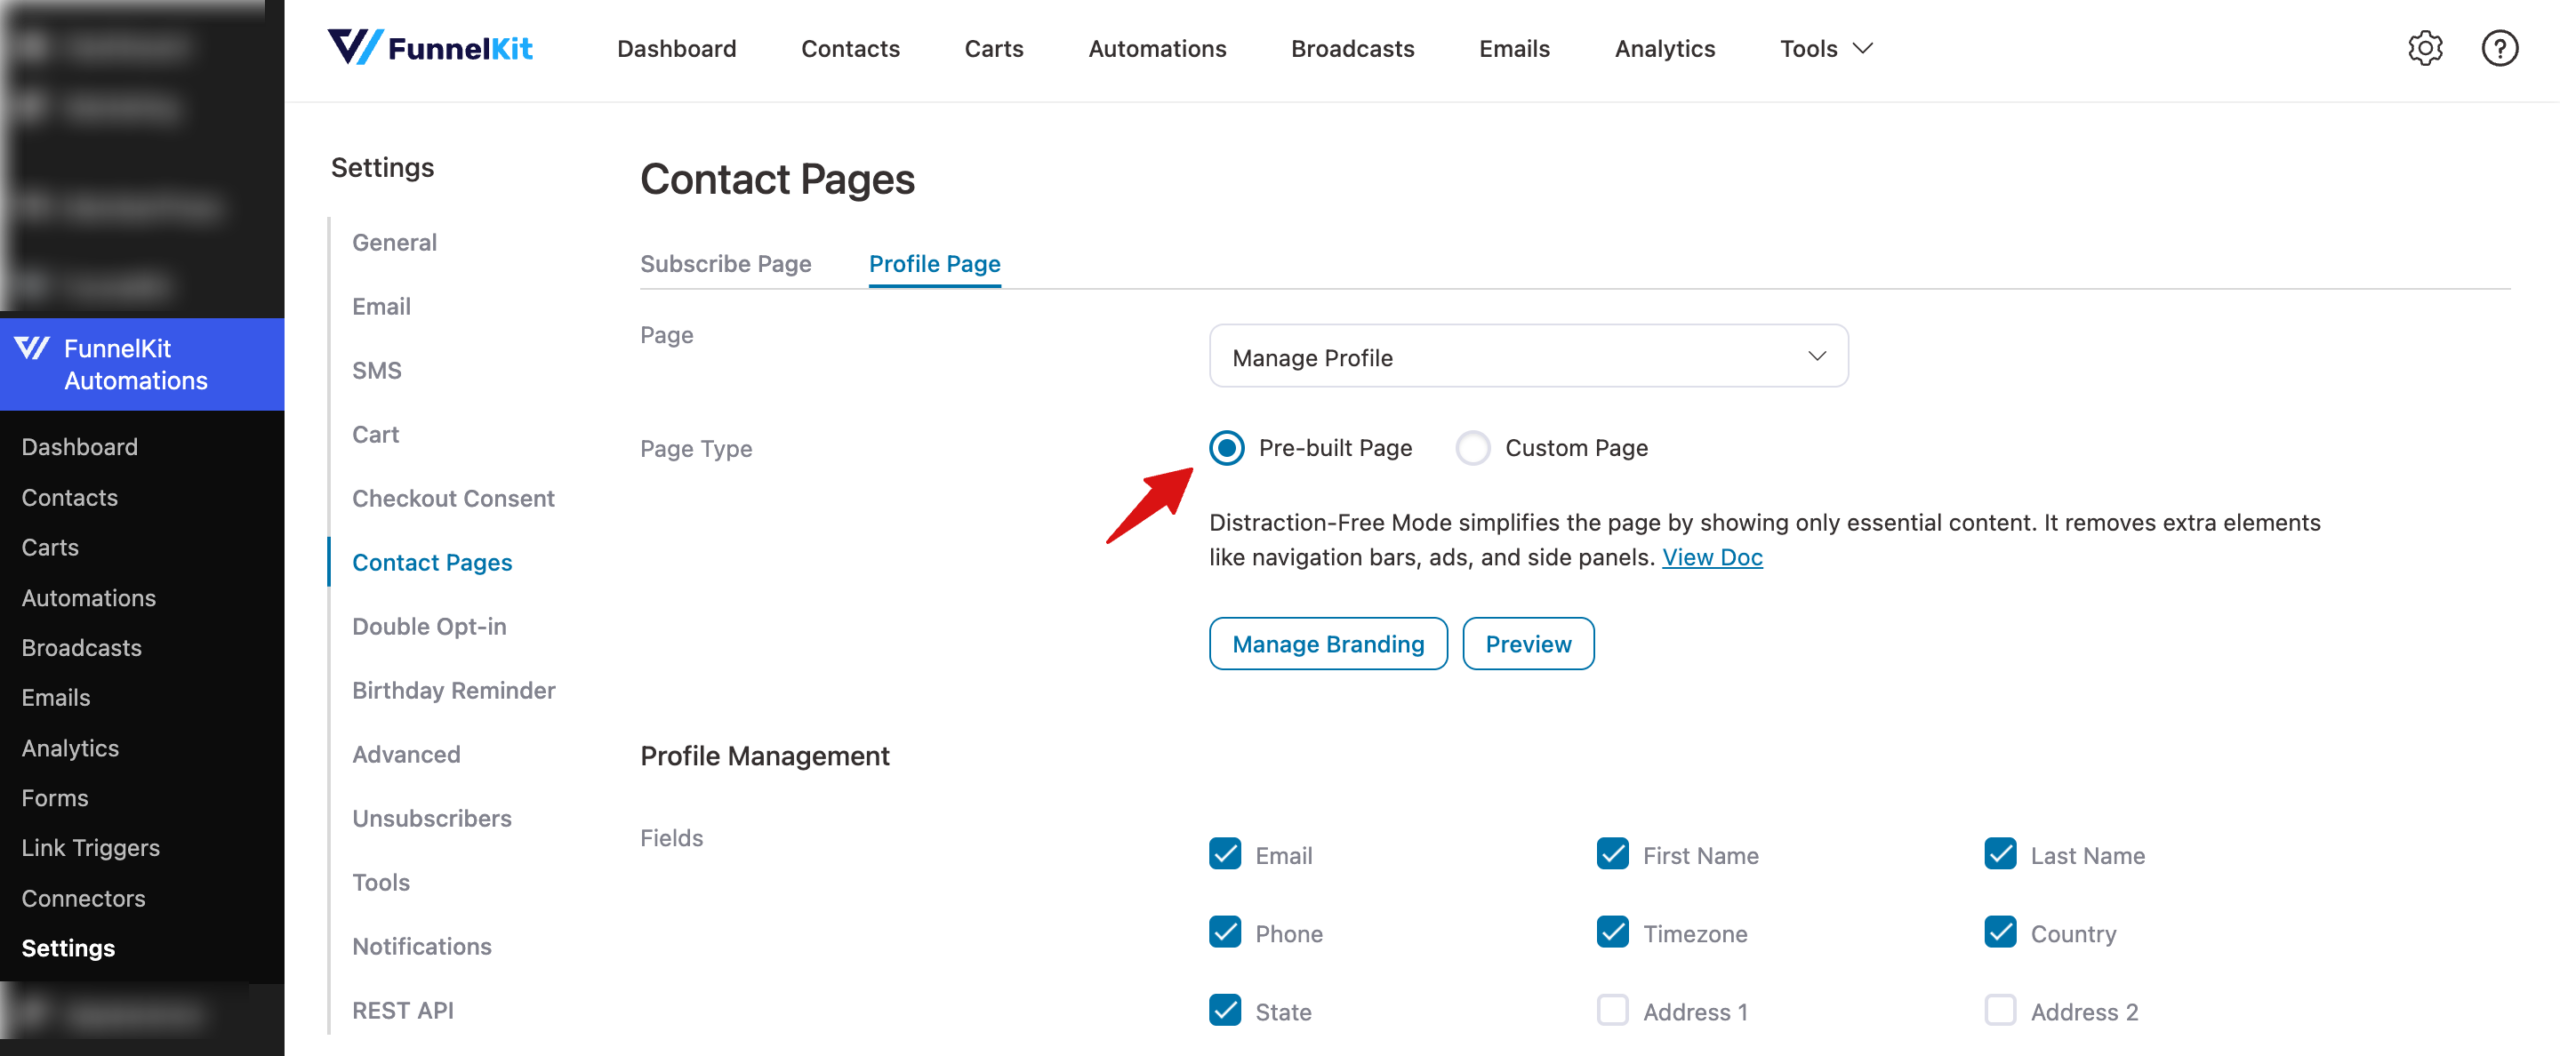Open the settings gear icon

point(2424,48)
